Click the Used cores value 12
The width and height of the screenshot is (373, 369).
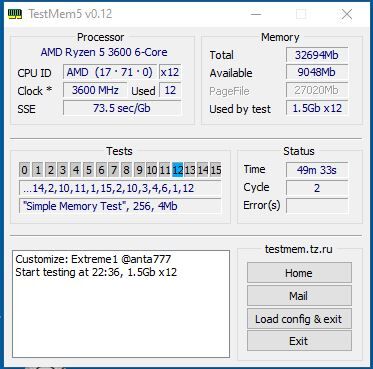tap(170, 90)
